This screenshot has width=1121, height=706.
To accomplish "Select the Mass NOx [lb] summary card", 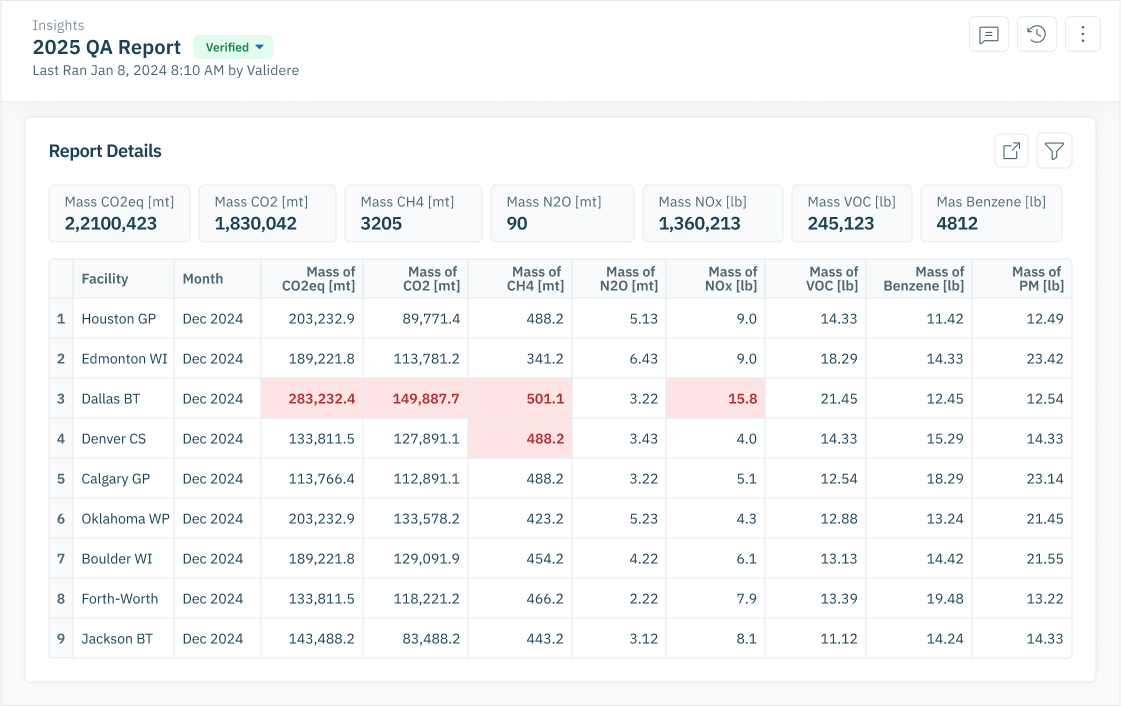I will 713,214.
